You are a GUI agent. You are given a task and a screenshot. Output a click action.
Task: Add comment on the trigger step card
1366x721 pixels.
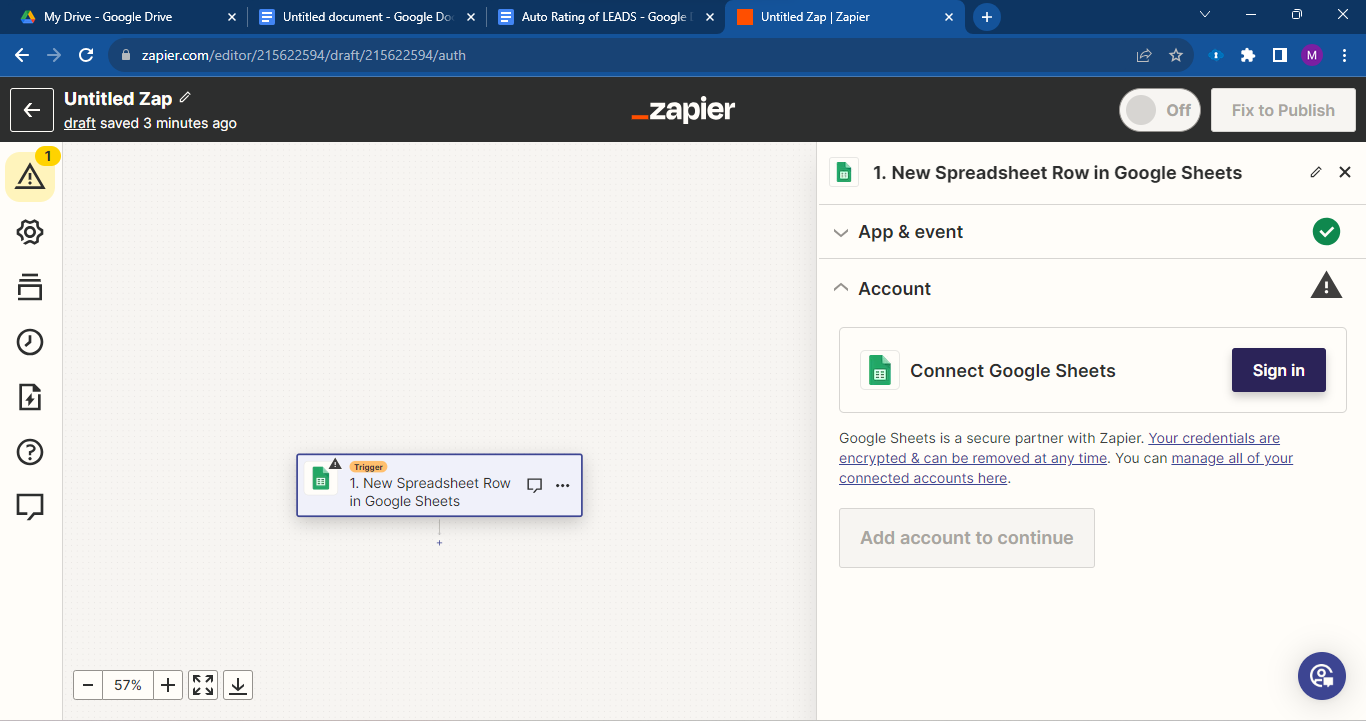click(534, 485)
